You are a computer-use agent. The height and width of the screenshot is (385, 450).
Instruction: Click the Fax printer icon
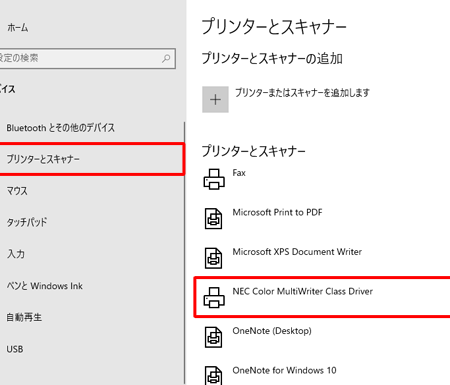[x=214, y=179]
